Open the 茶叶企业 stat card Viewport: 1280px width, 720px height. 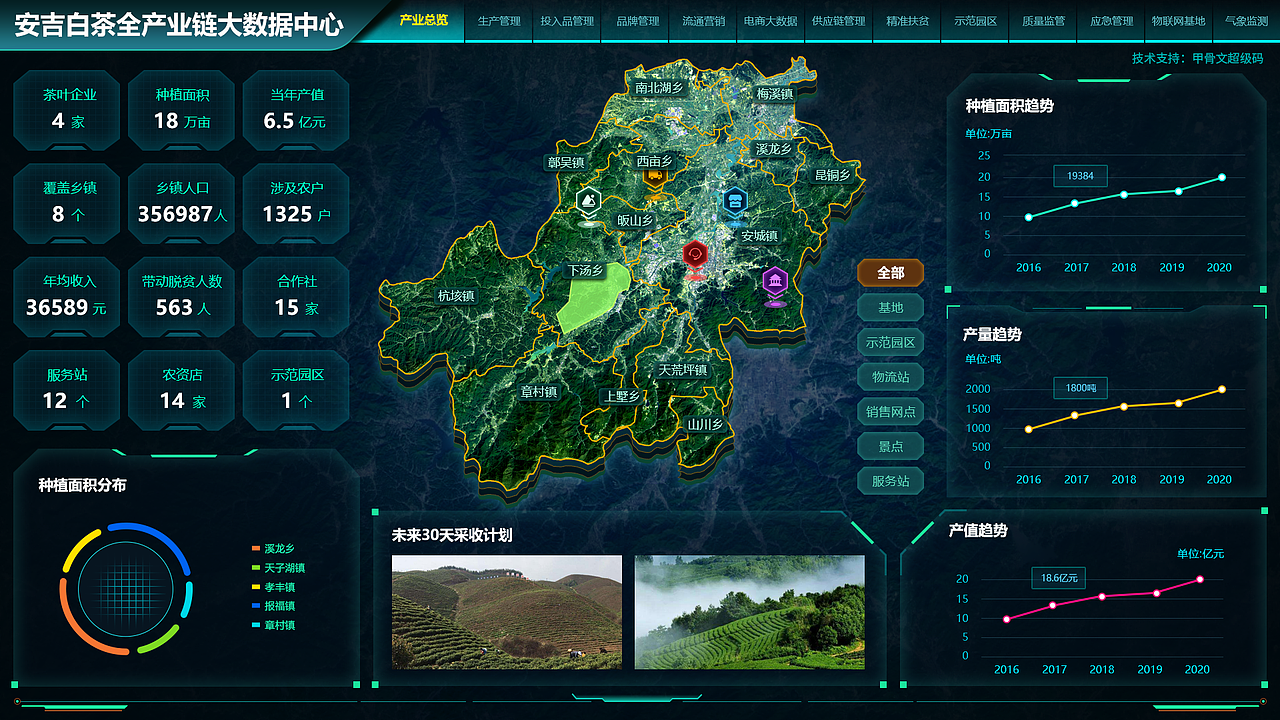click(x=69, y=110)
